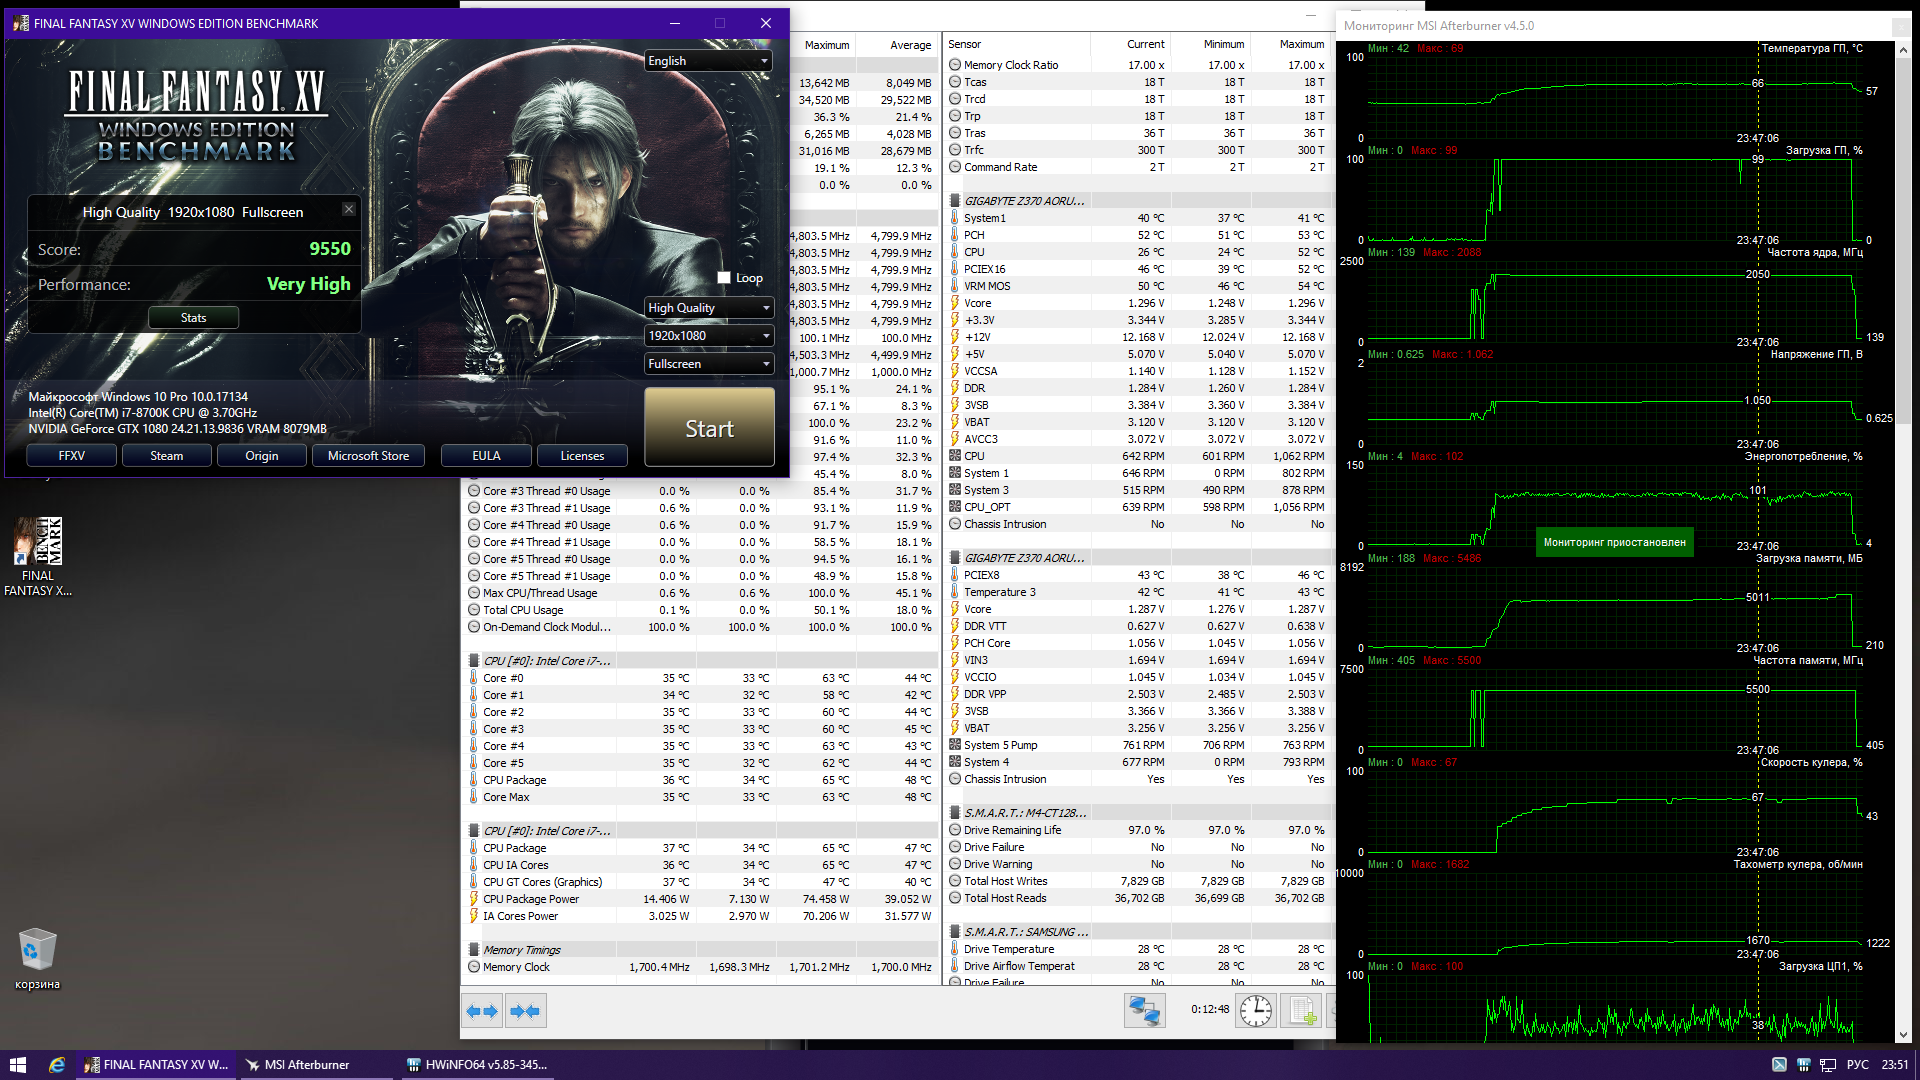
Task: Enable the Loop checkbox
Action: click(724, 278)
